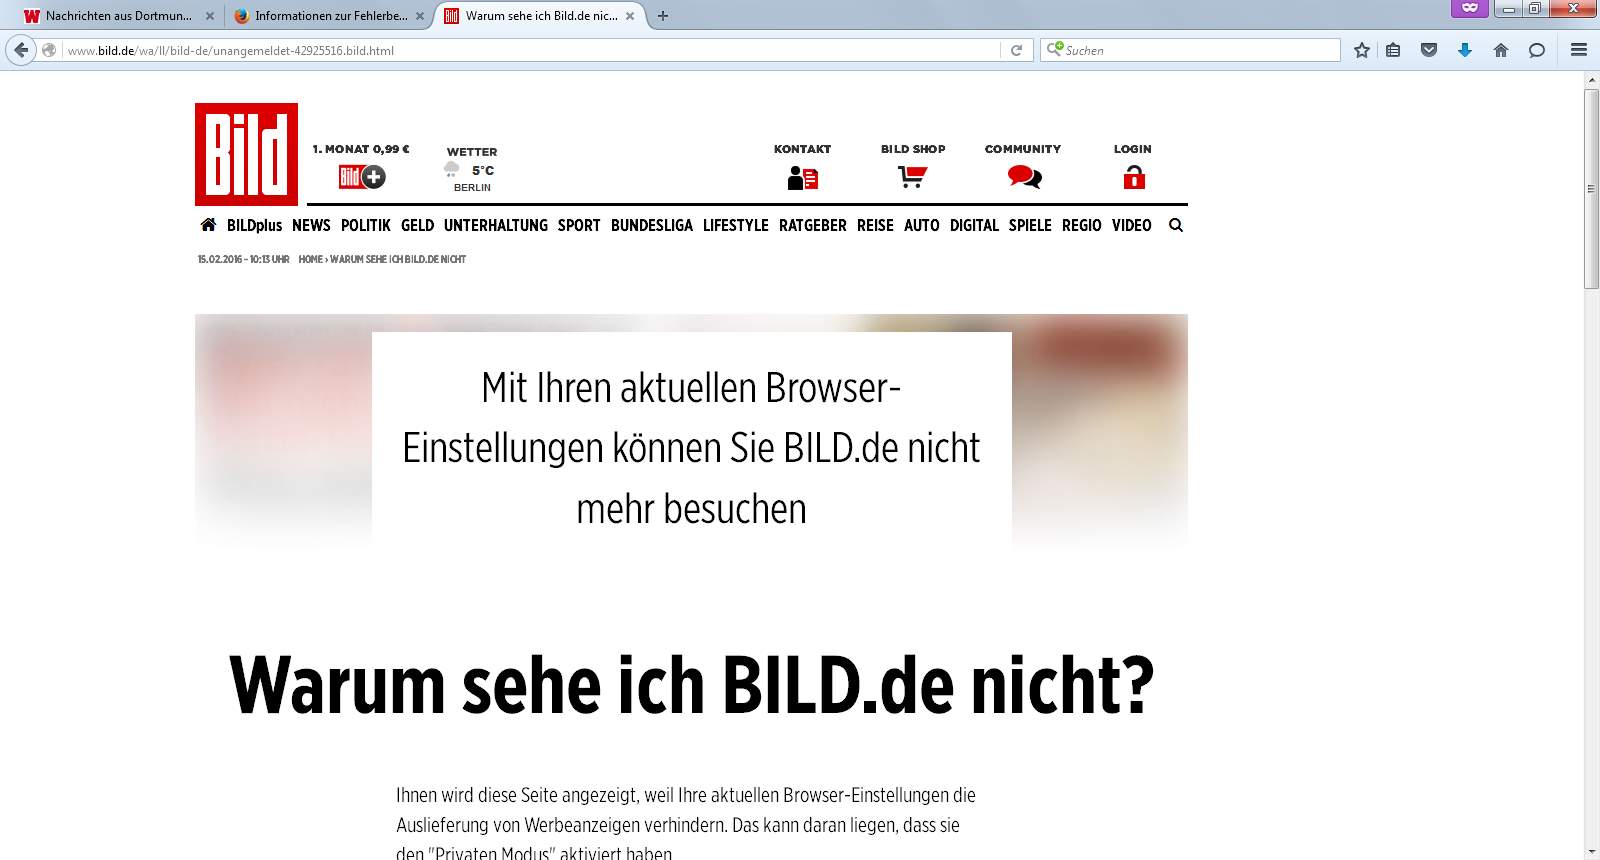Click the Warum sehe ich BILD.de nicht? headline
Viewport: 1600px width, 860px height.
tap(692, 685)
